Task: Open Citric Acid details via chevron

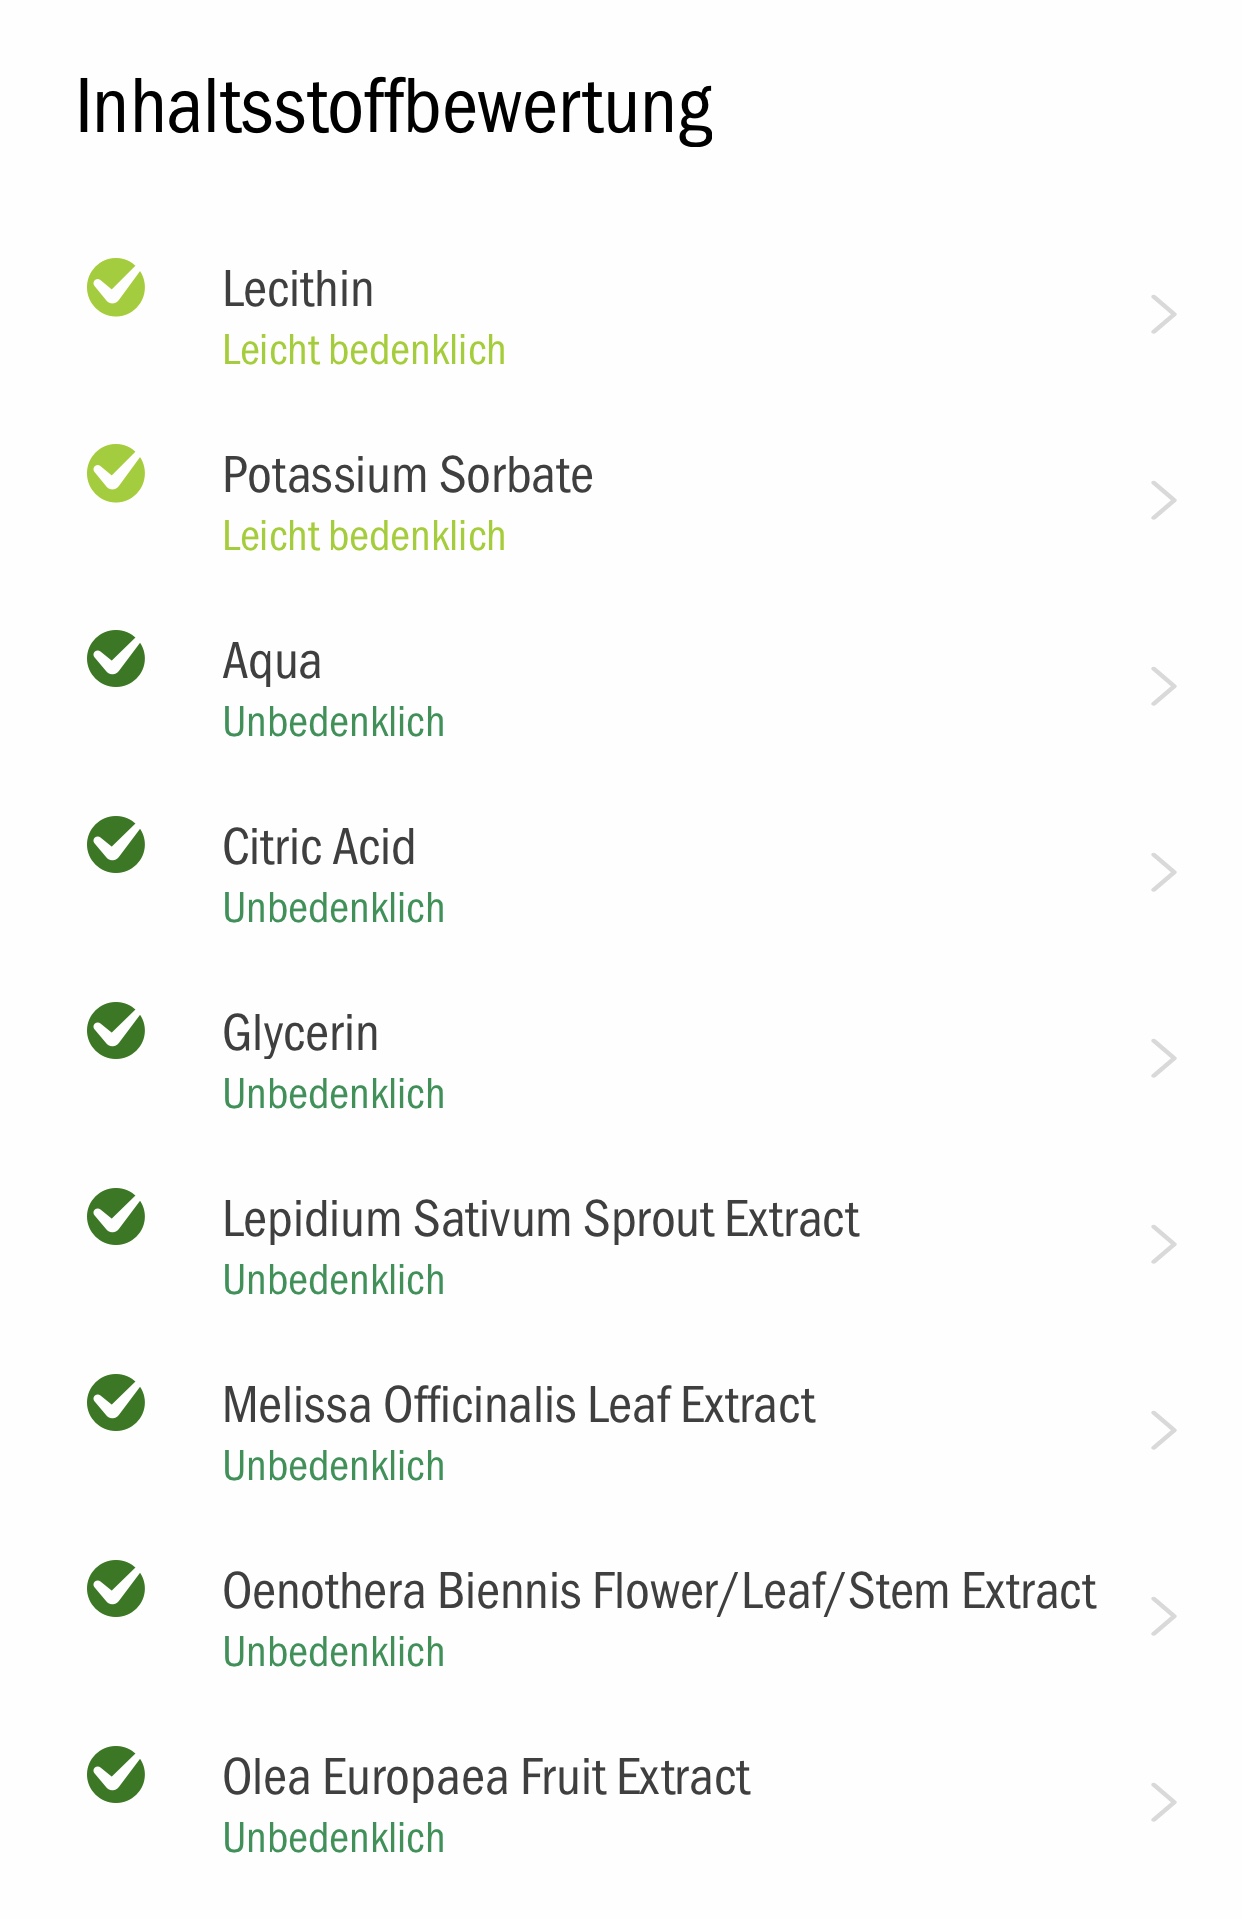Action: [1163, 873]
